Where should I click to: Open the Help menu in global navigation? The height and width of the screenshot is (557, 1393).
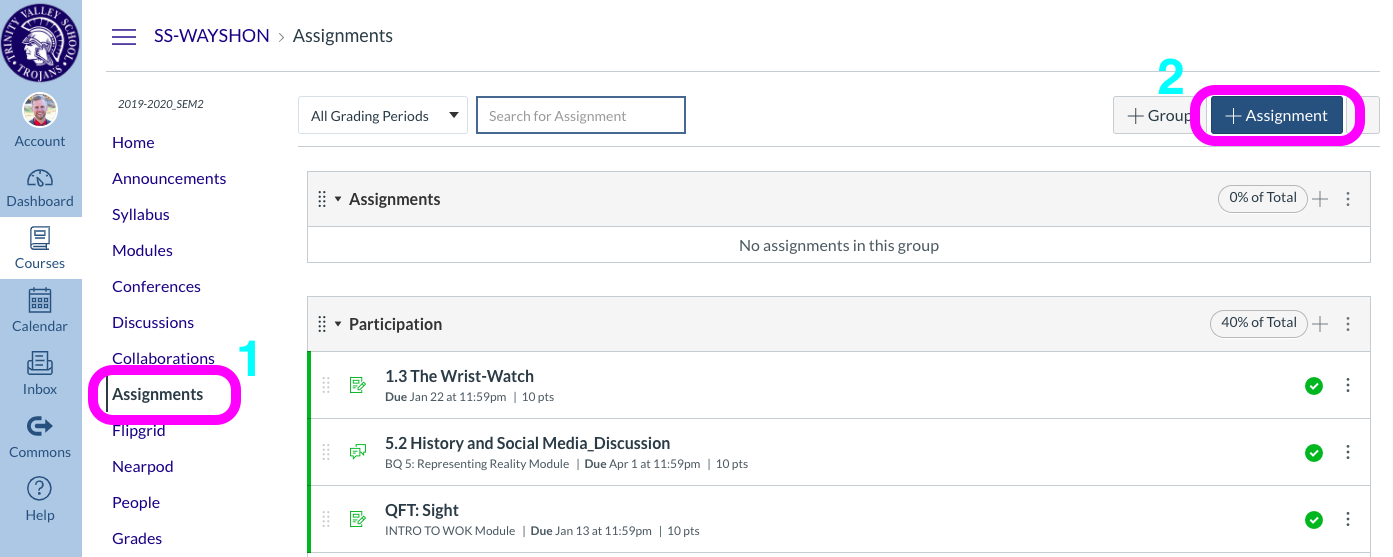40,499
